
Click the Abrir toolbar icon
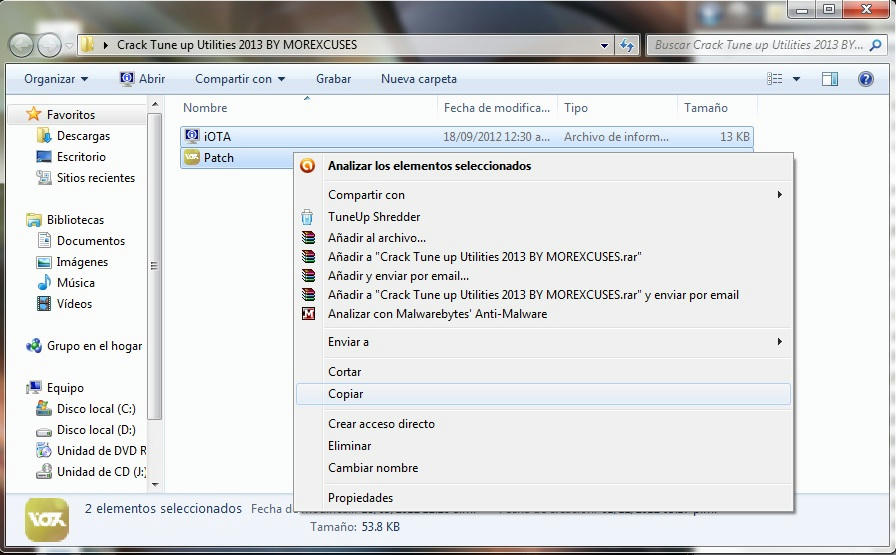point(127,79)
